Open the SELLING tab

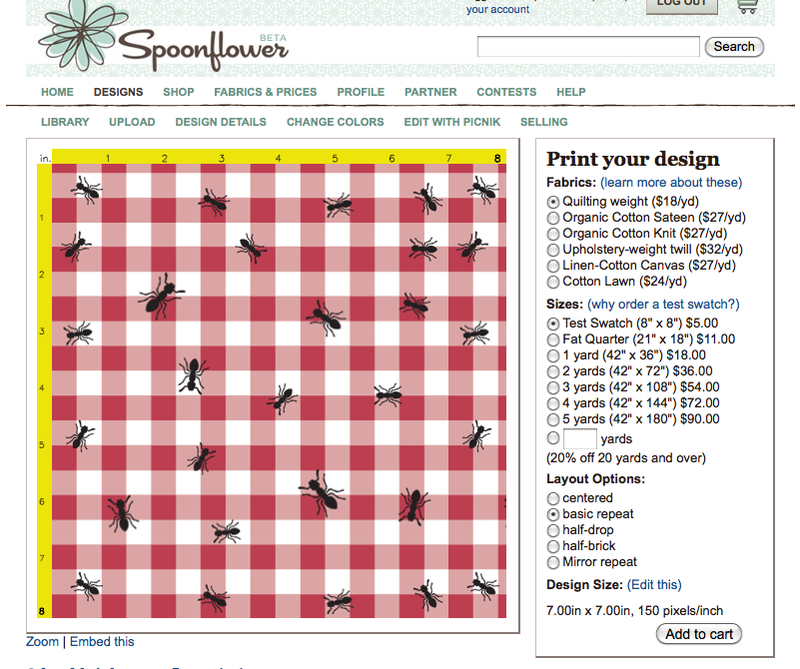click(544, 122)
